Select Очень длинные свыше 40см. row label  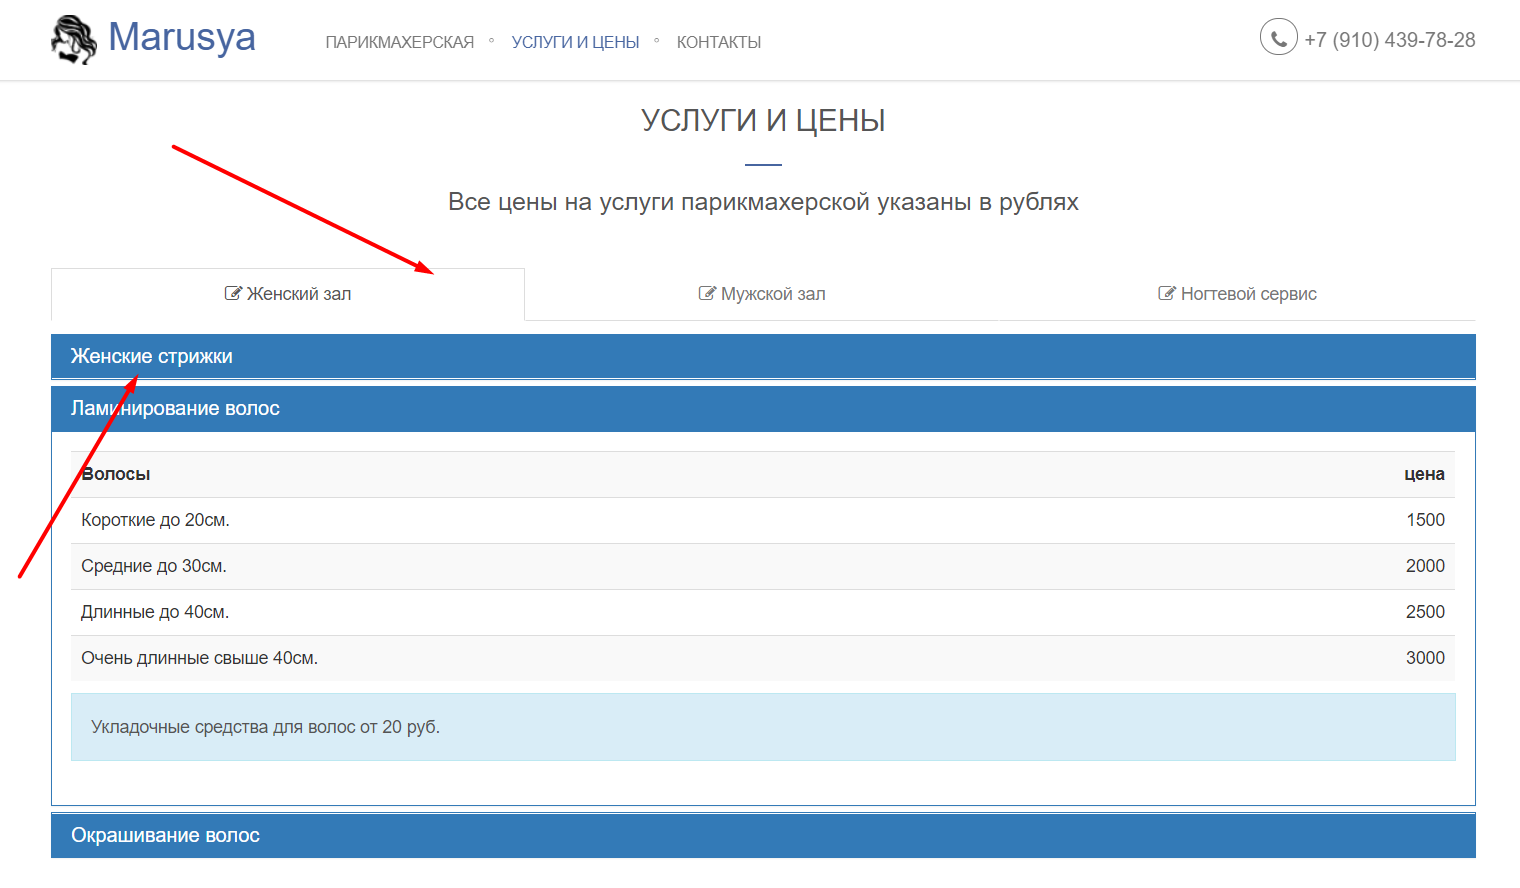tap(199, 658)
